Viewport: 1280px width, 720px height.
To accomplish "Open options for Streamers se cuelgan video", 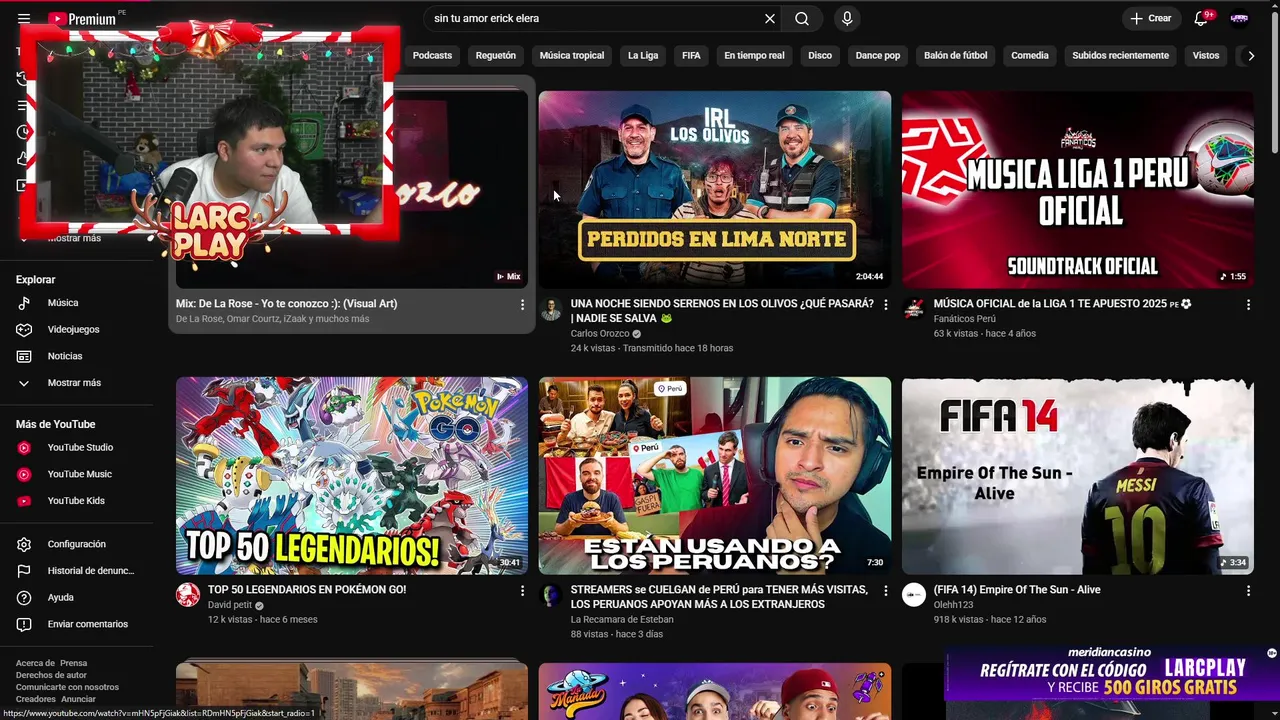I will (x=885, y=591).
